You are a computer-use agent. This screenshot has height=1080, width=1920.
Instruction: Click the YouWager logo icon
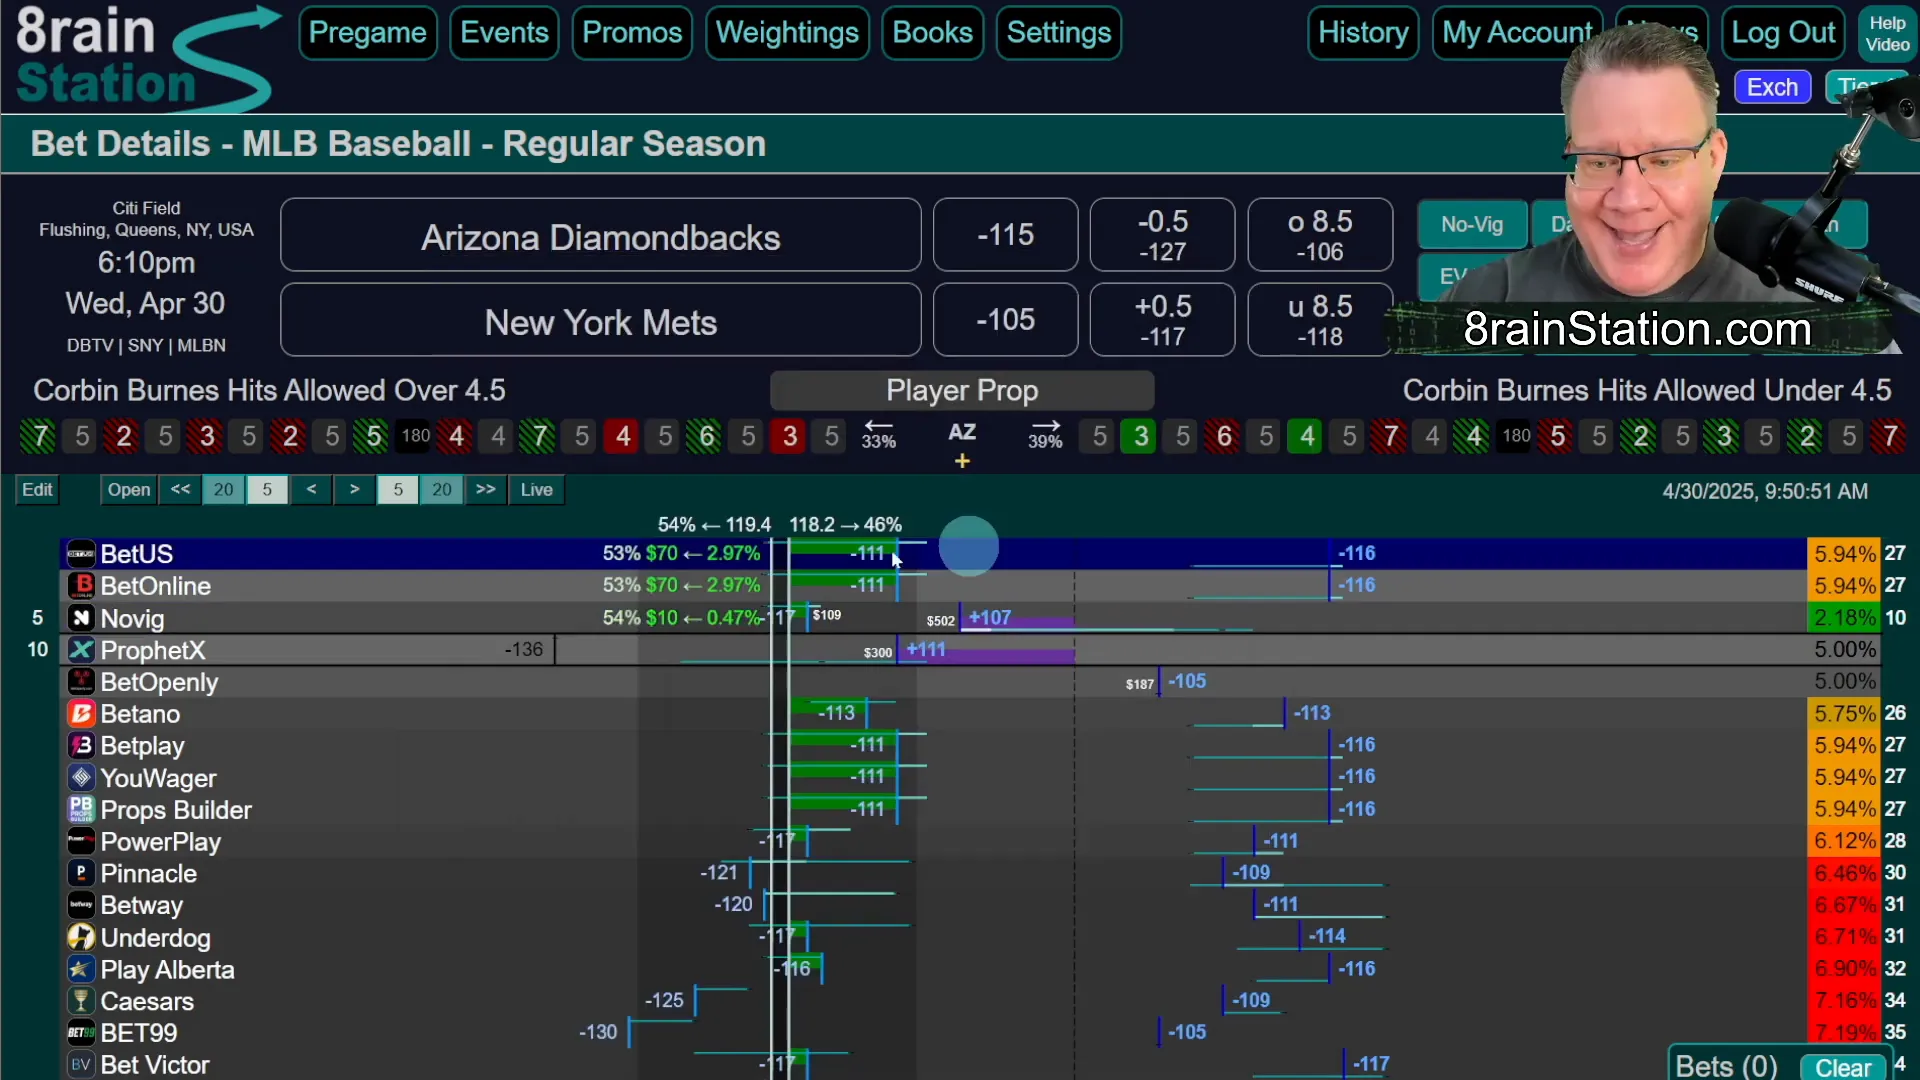click(81, 778)
